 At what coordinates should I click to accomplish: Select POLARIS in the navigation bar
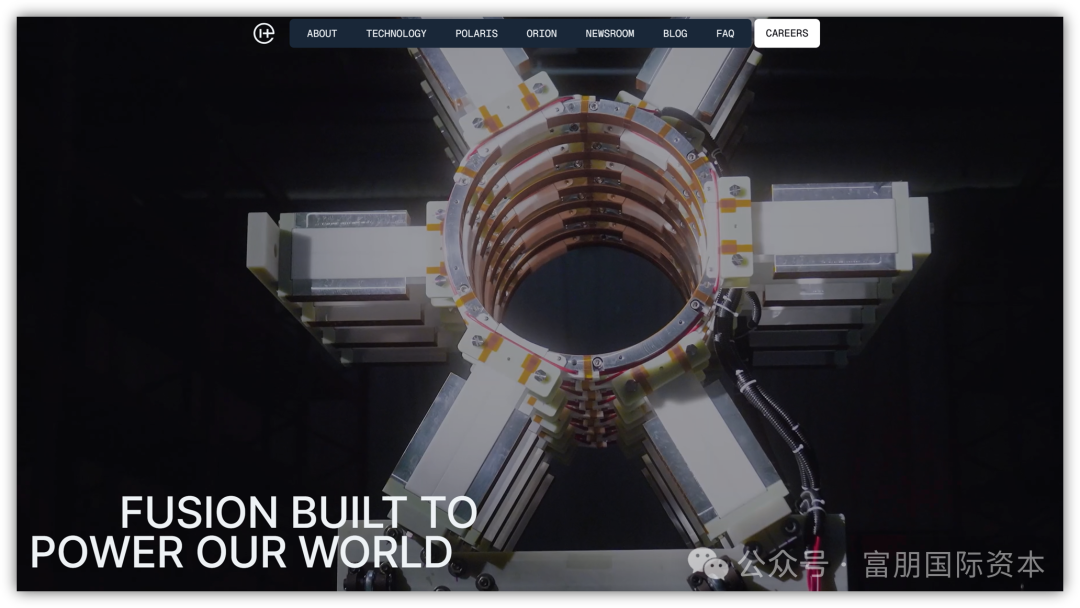(x=476, y=33)
